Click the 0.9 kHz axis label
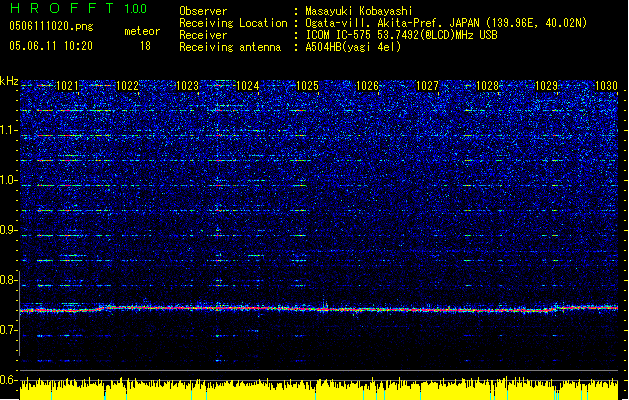The width and height of the screenshot is (629, 400). click(x=8, y=230)
